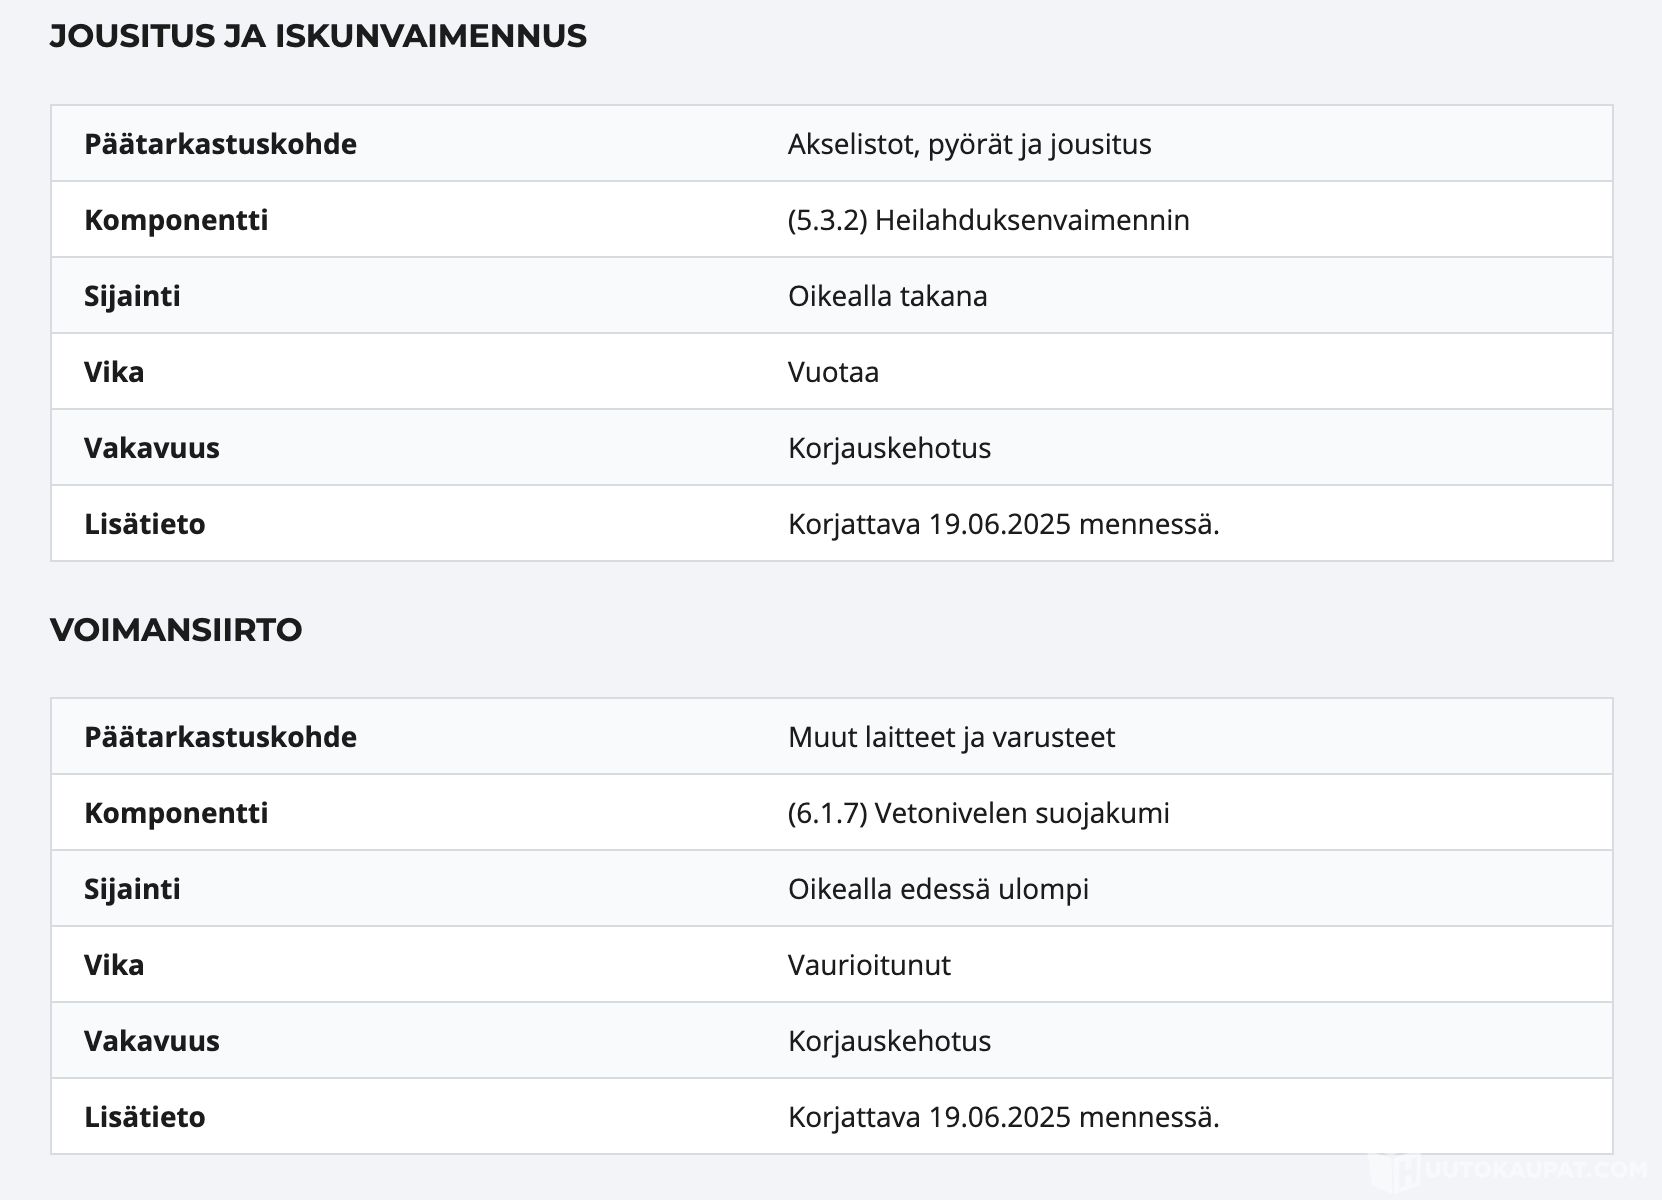Click the Vaurioitunut fault value
The width and height of the screenshot is (1662, 1200).
(x=869, y=965)
